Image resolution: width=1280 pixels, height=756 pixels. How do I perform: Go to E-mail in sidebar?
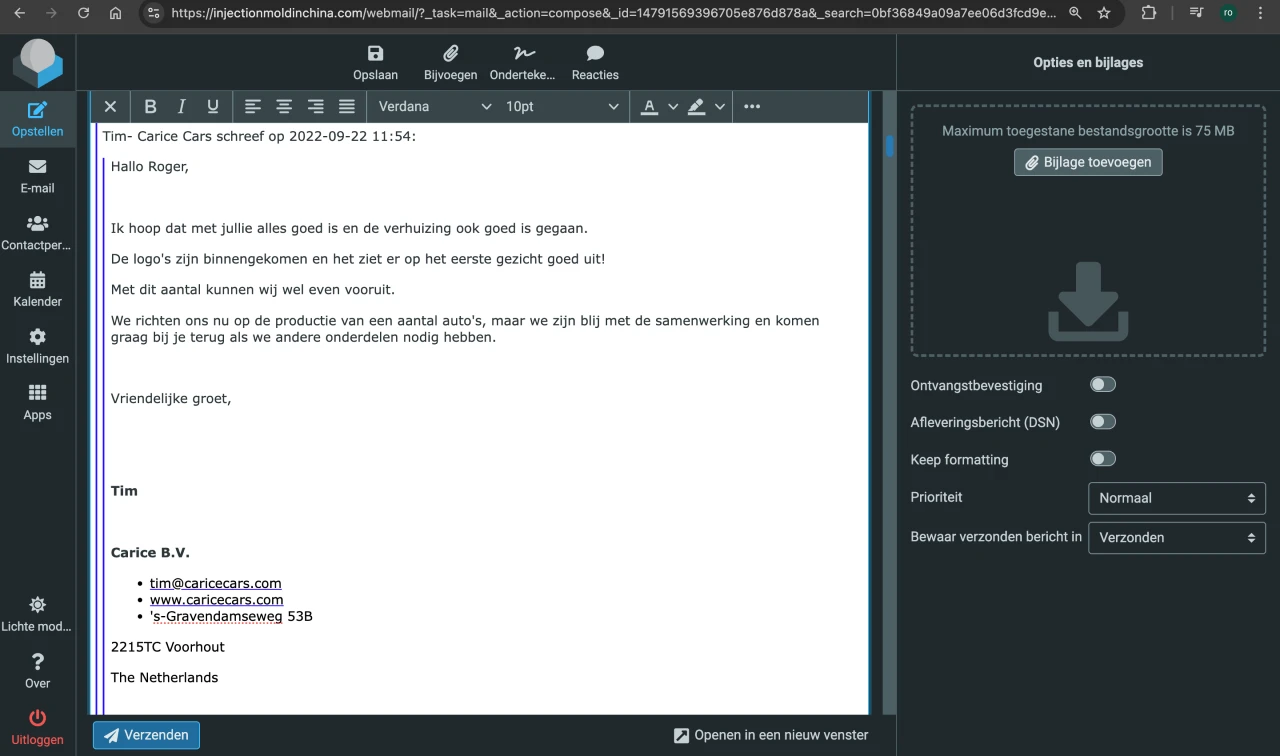click(x=38, y=176)
